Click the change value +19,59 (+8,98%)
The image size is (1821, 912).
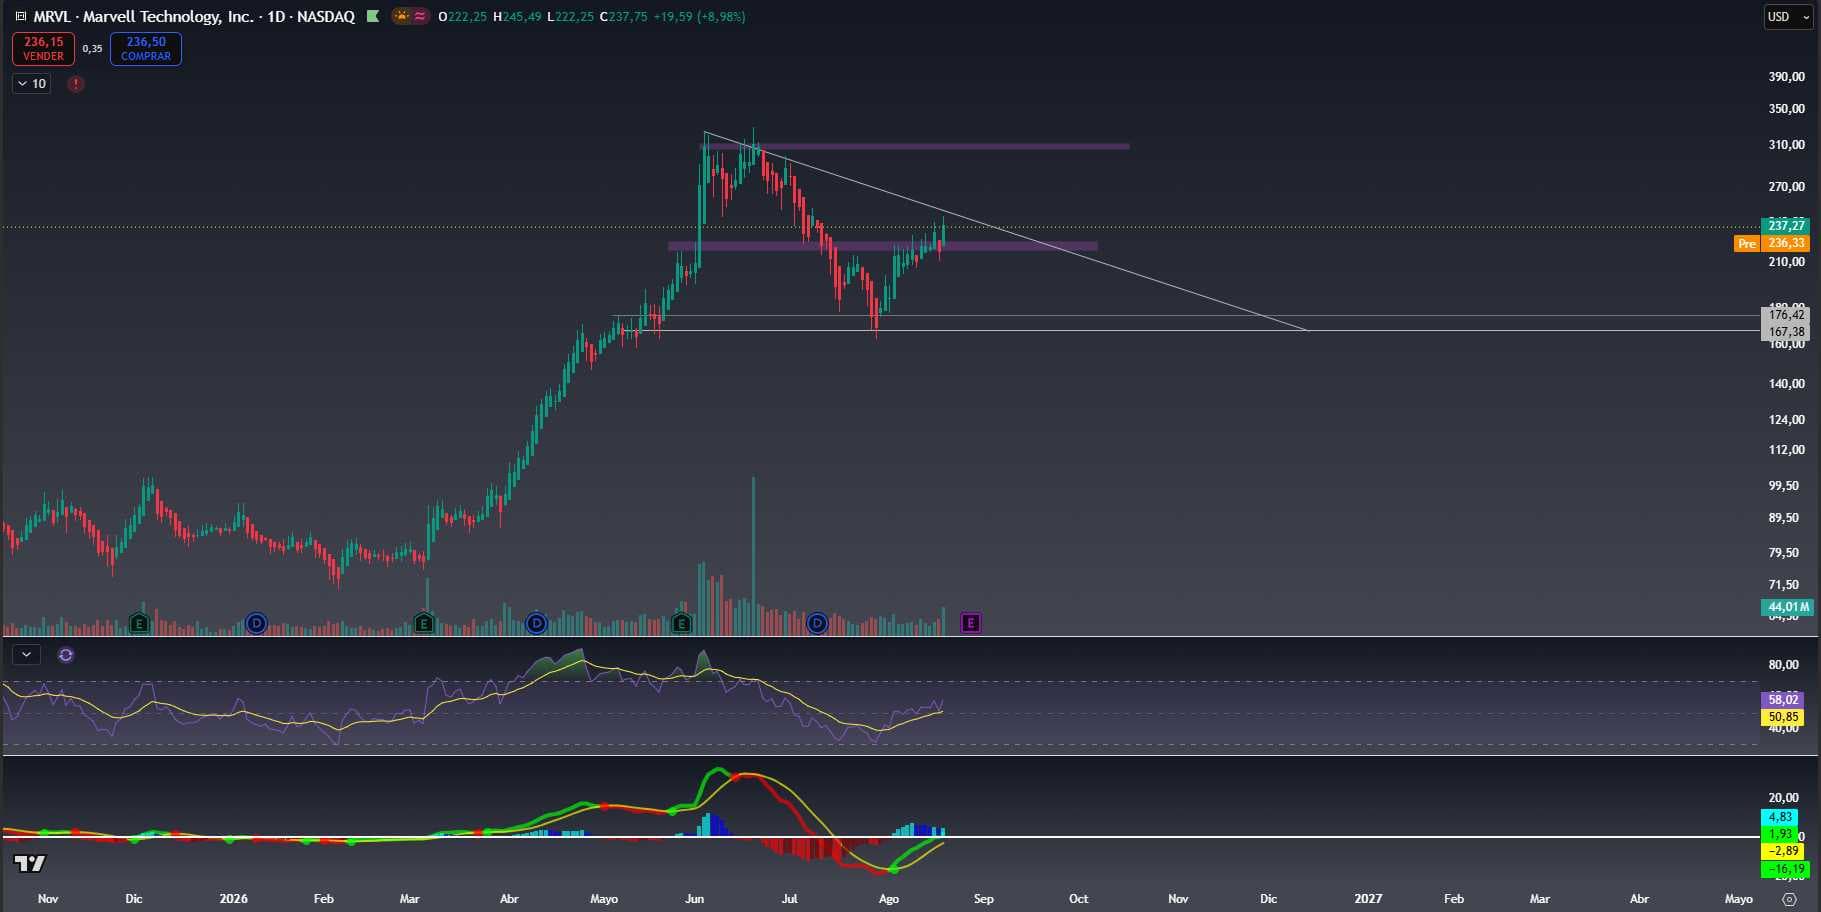click(699, 16)
